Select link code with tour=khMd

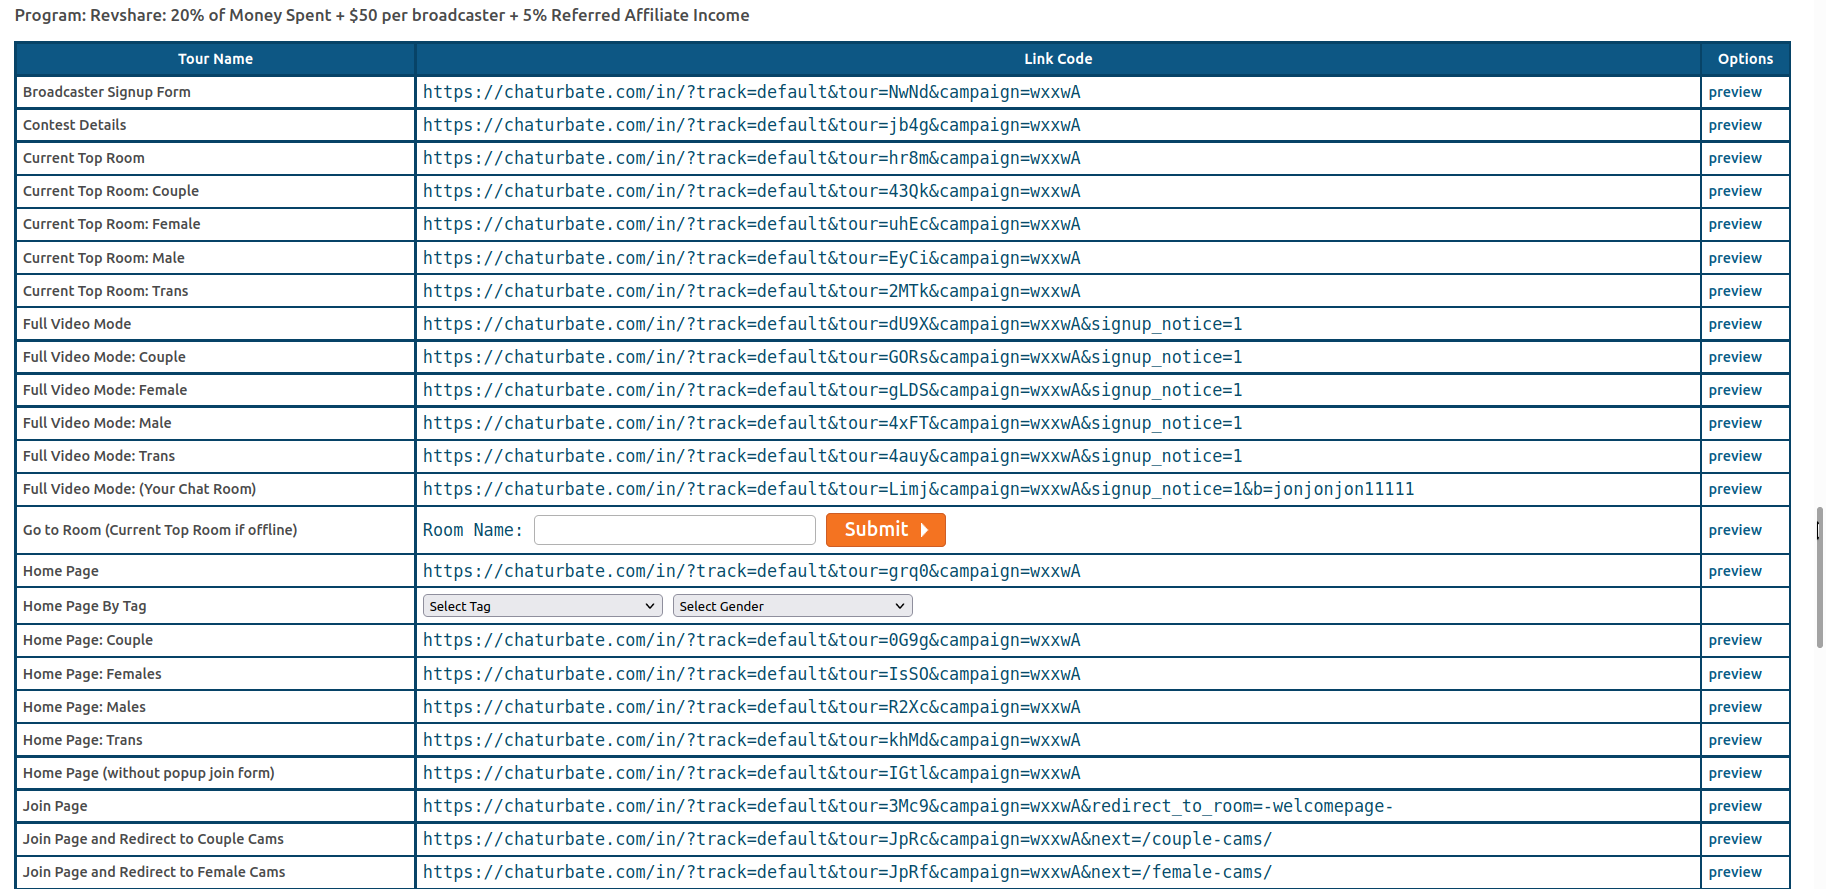(751, 740)
